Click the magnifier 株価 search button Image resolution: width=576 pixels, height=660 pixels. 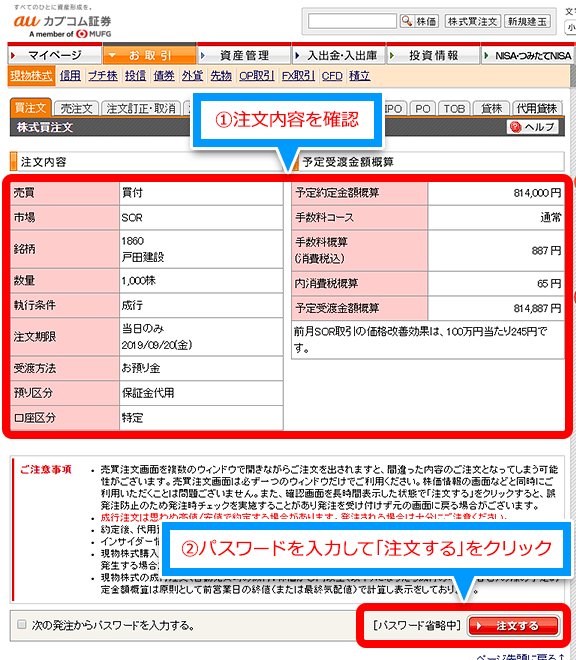pos(419,21)
